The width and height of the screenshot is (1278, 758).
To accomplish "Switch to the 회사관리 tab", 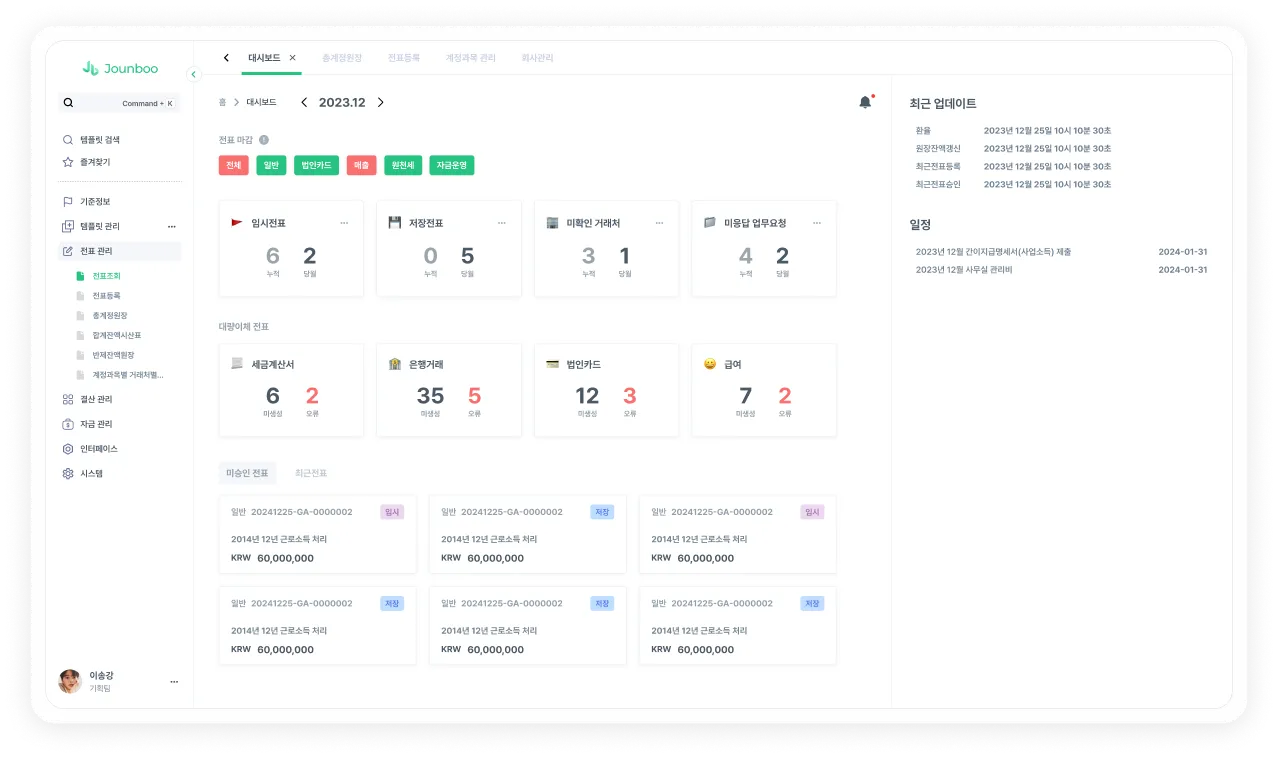I will click(537, 58).
